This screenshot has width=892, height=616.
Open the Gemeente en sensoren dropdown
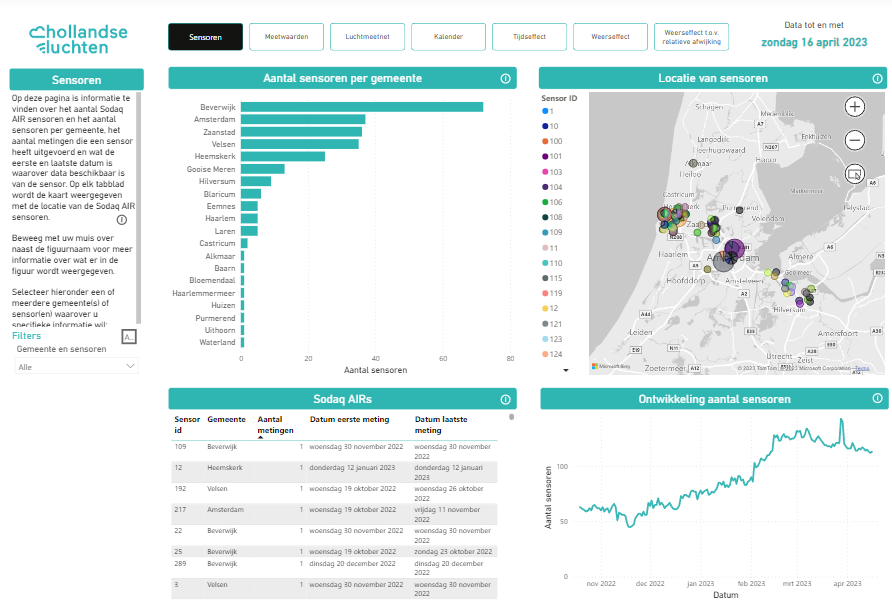(76, 367)
